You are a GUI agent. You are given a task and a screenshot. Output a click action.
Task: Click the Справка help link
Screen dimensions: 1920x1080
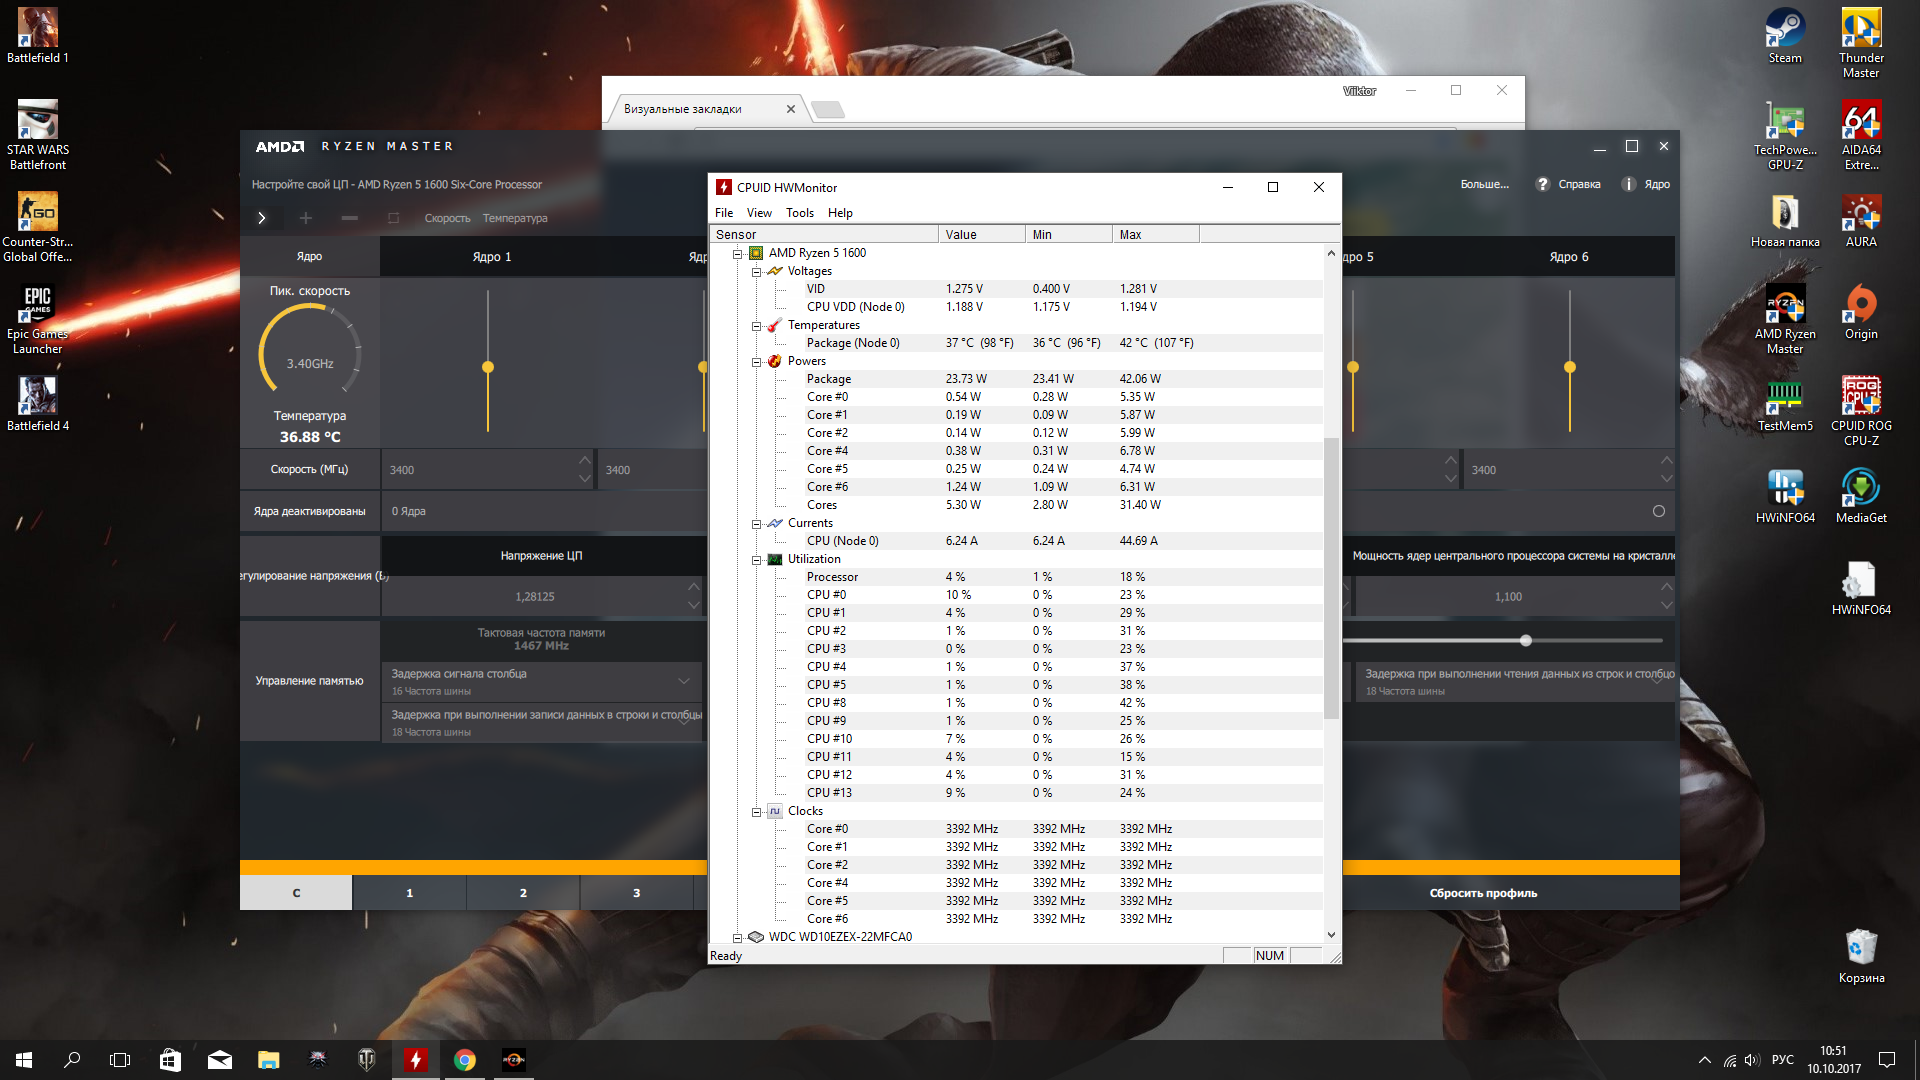coord(1579,185)
